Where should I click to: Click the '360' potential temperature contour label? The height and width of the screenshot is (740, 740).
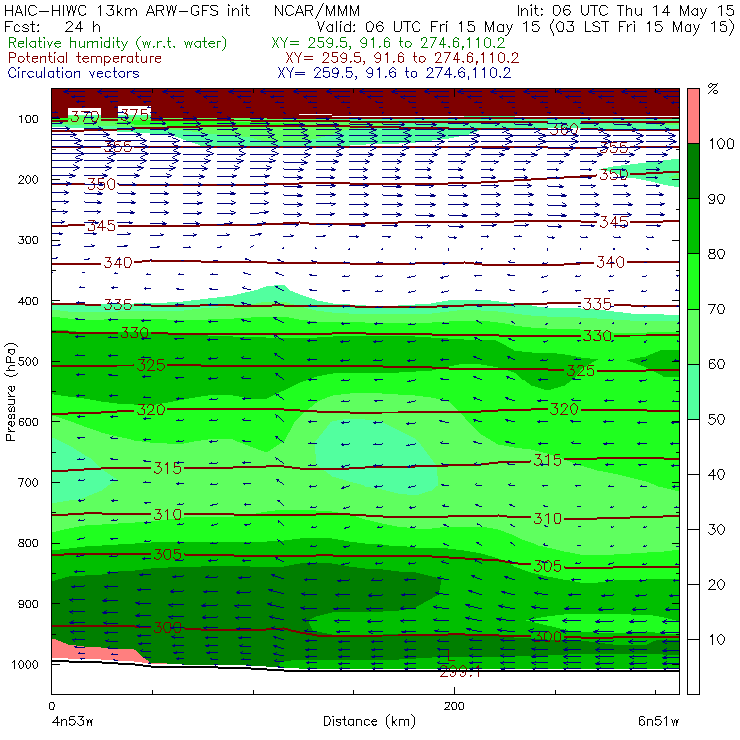tap(564, 129)
